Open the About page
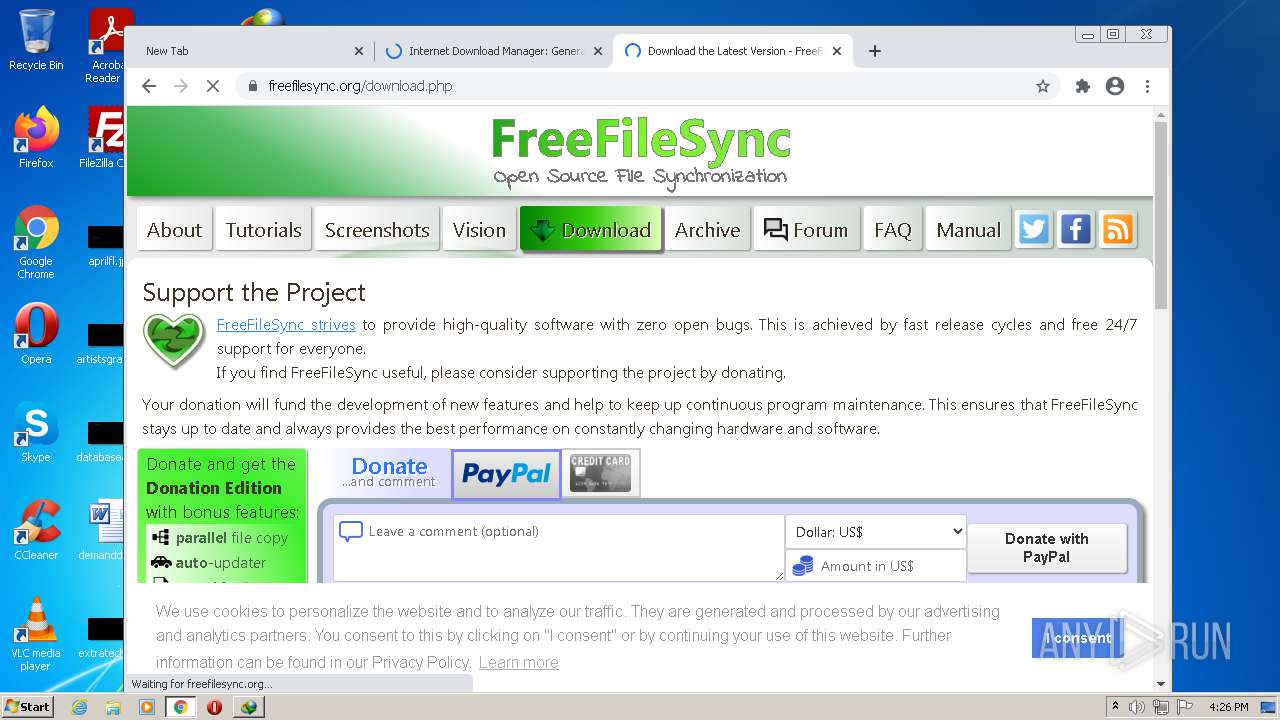This screenshot has width=1280, height=720. click(174, 230)
